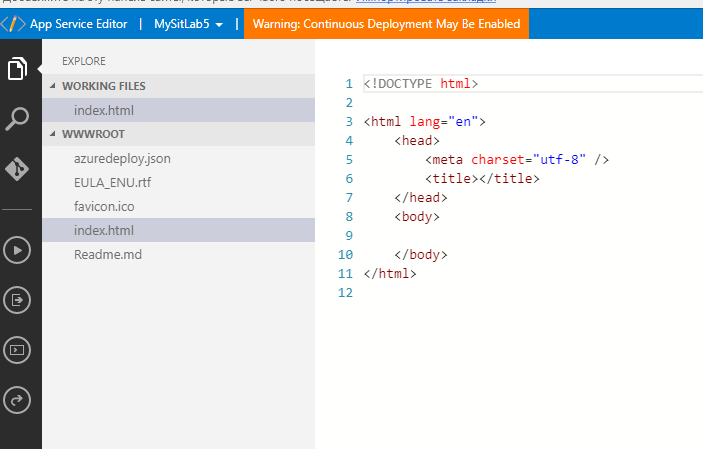Open favicon.ico file
Viewport: 703px width, 449px height.
tap(178, 206)
